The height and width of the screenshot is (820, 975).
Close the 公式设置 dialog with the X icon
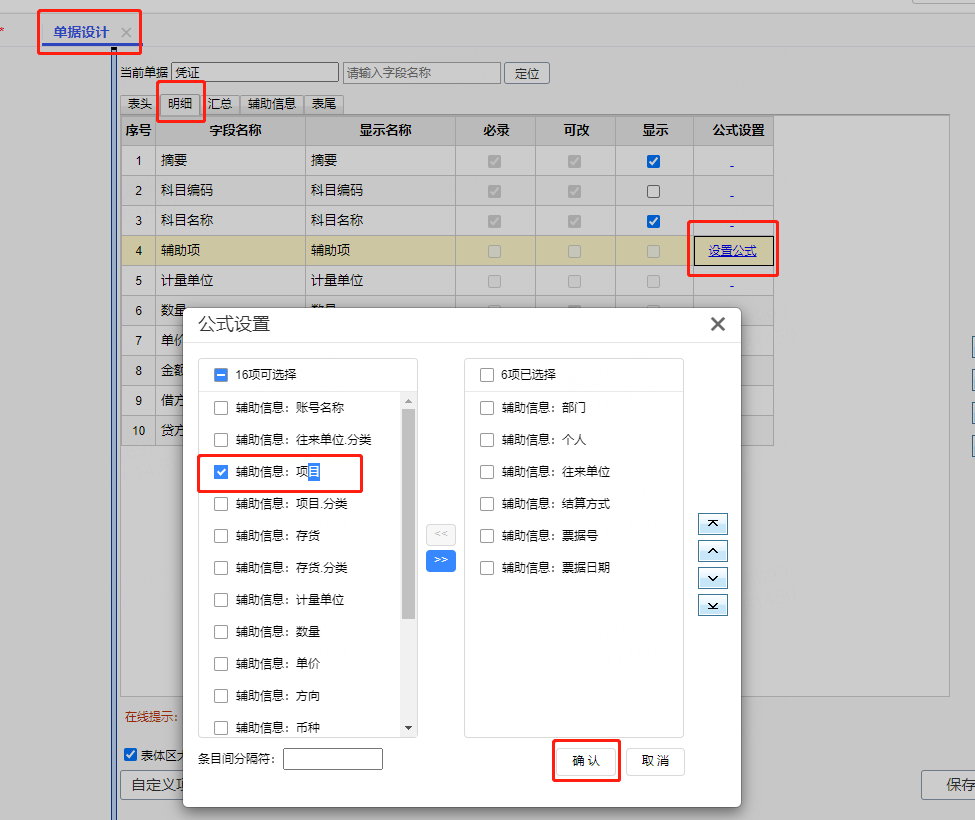coord(717,323)
